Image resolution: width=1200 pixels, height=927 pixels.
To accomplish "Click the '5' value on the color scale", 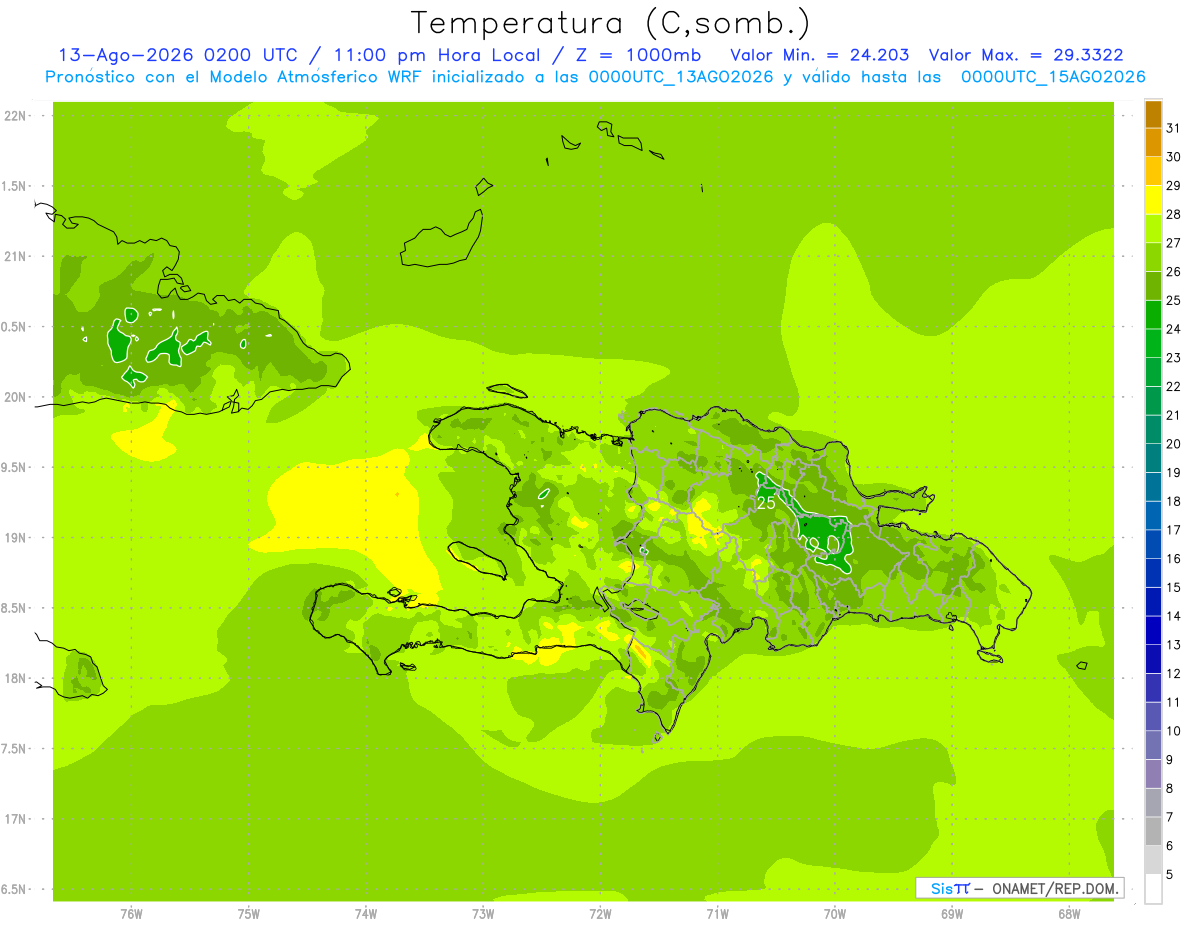I will [1170, 875].
